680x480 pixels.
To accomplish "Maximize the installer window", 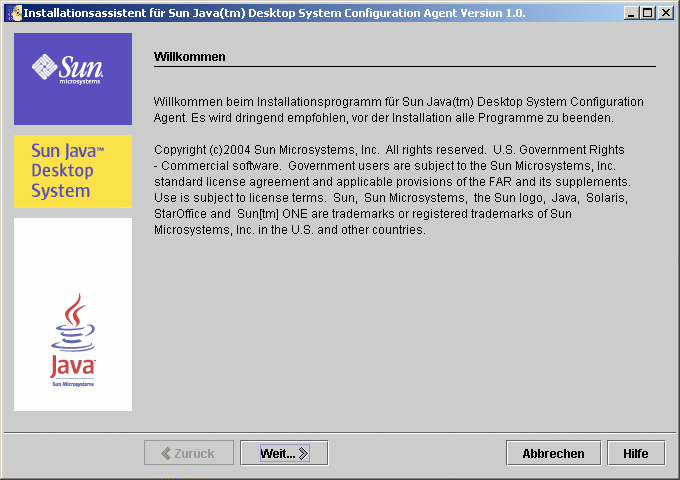I will click(648, 13).
